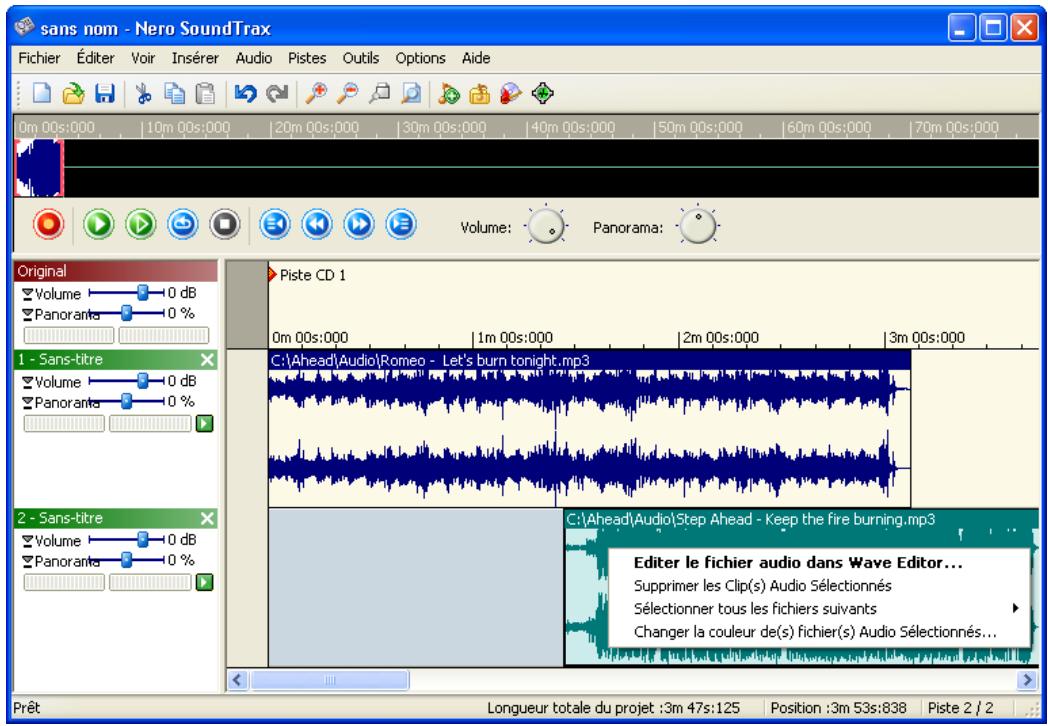Open the Aide menu

click(x=477, y=58)
